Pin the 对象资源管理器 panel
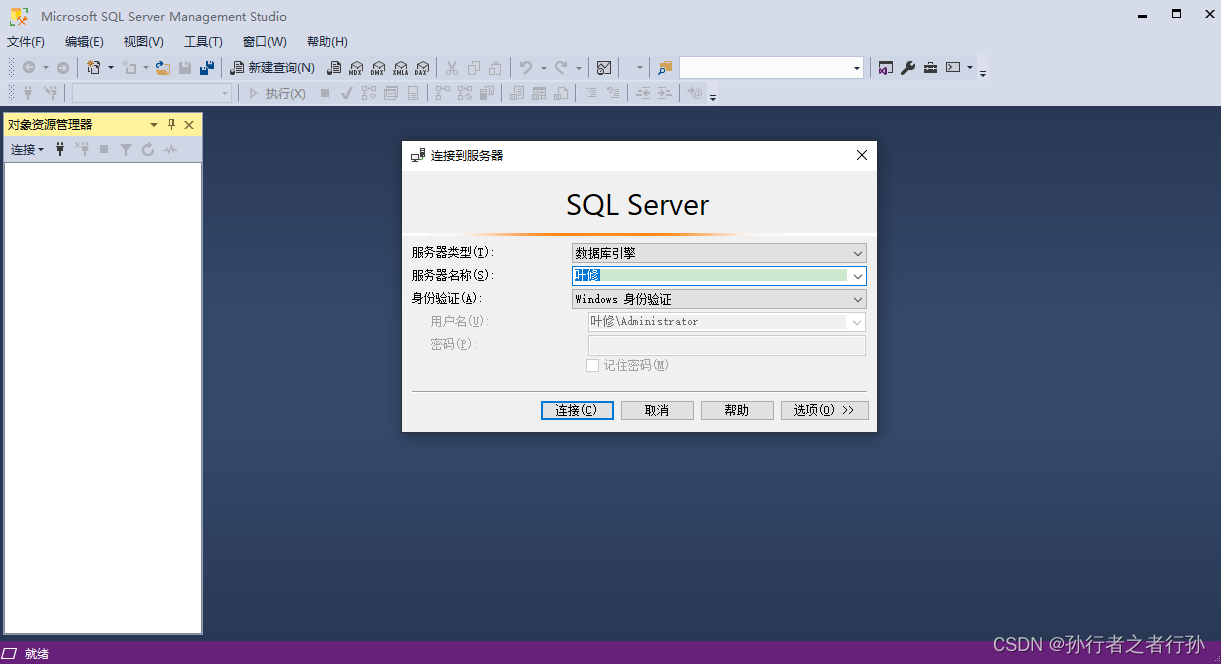Viewport: 1221px width, 664px height. tap(172, 124)
